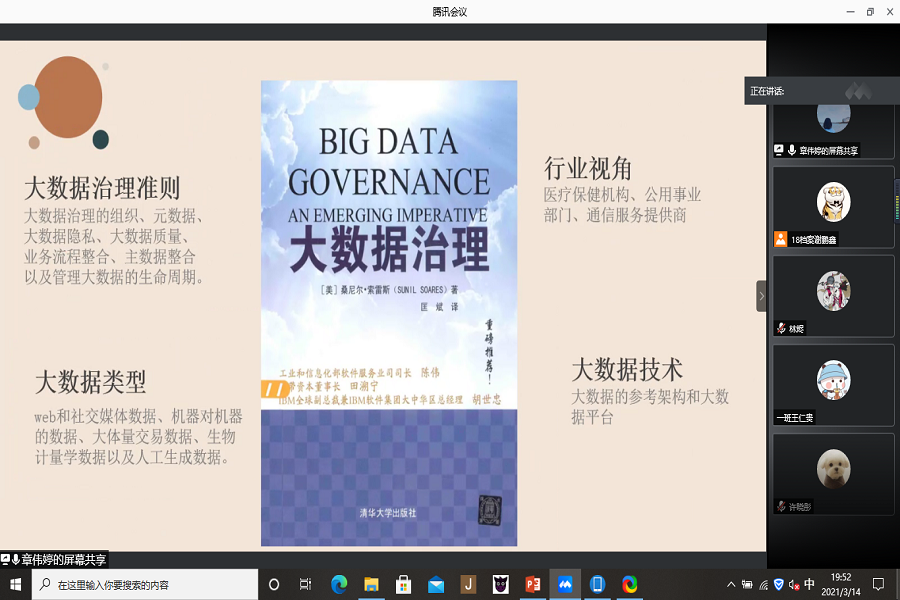Click the 正在讲话 speaking indicator bar
This screenshot has height=600, width=900.
click(822, 91)
